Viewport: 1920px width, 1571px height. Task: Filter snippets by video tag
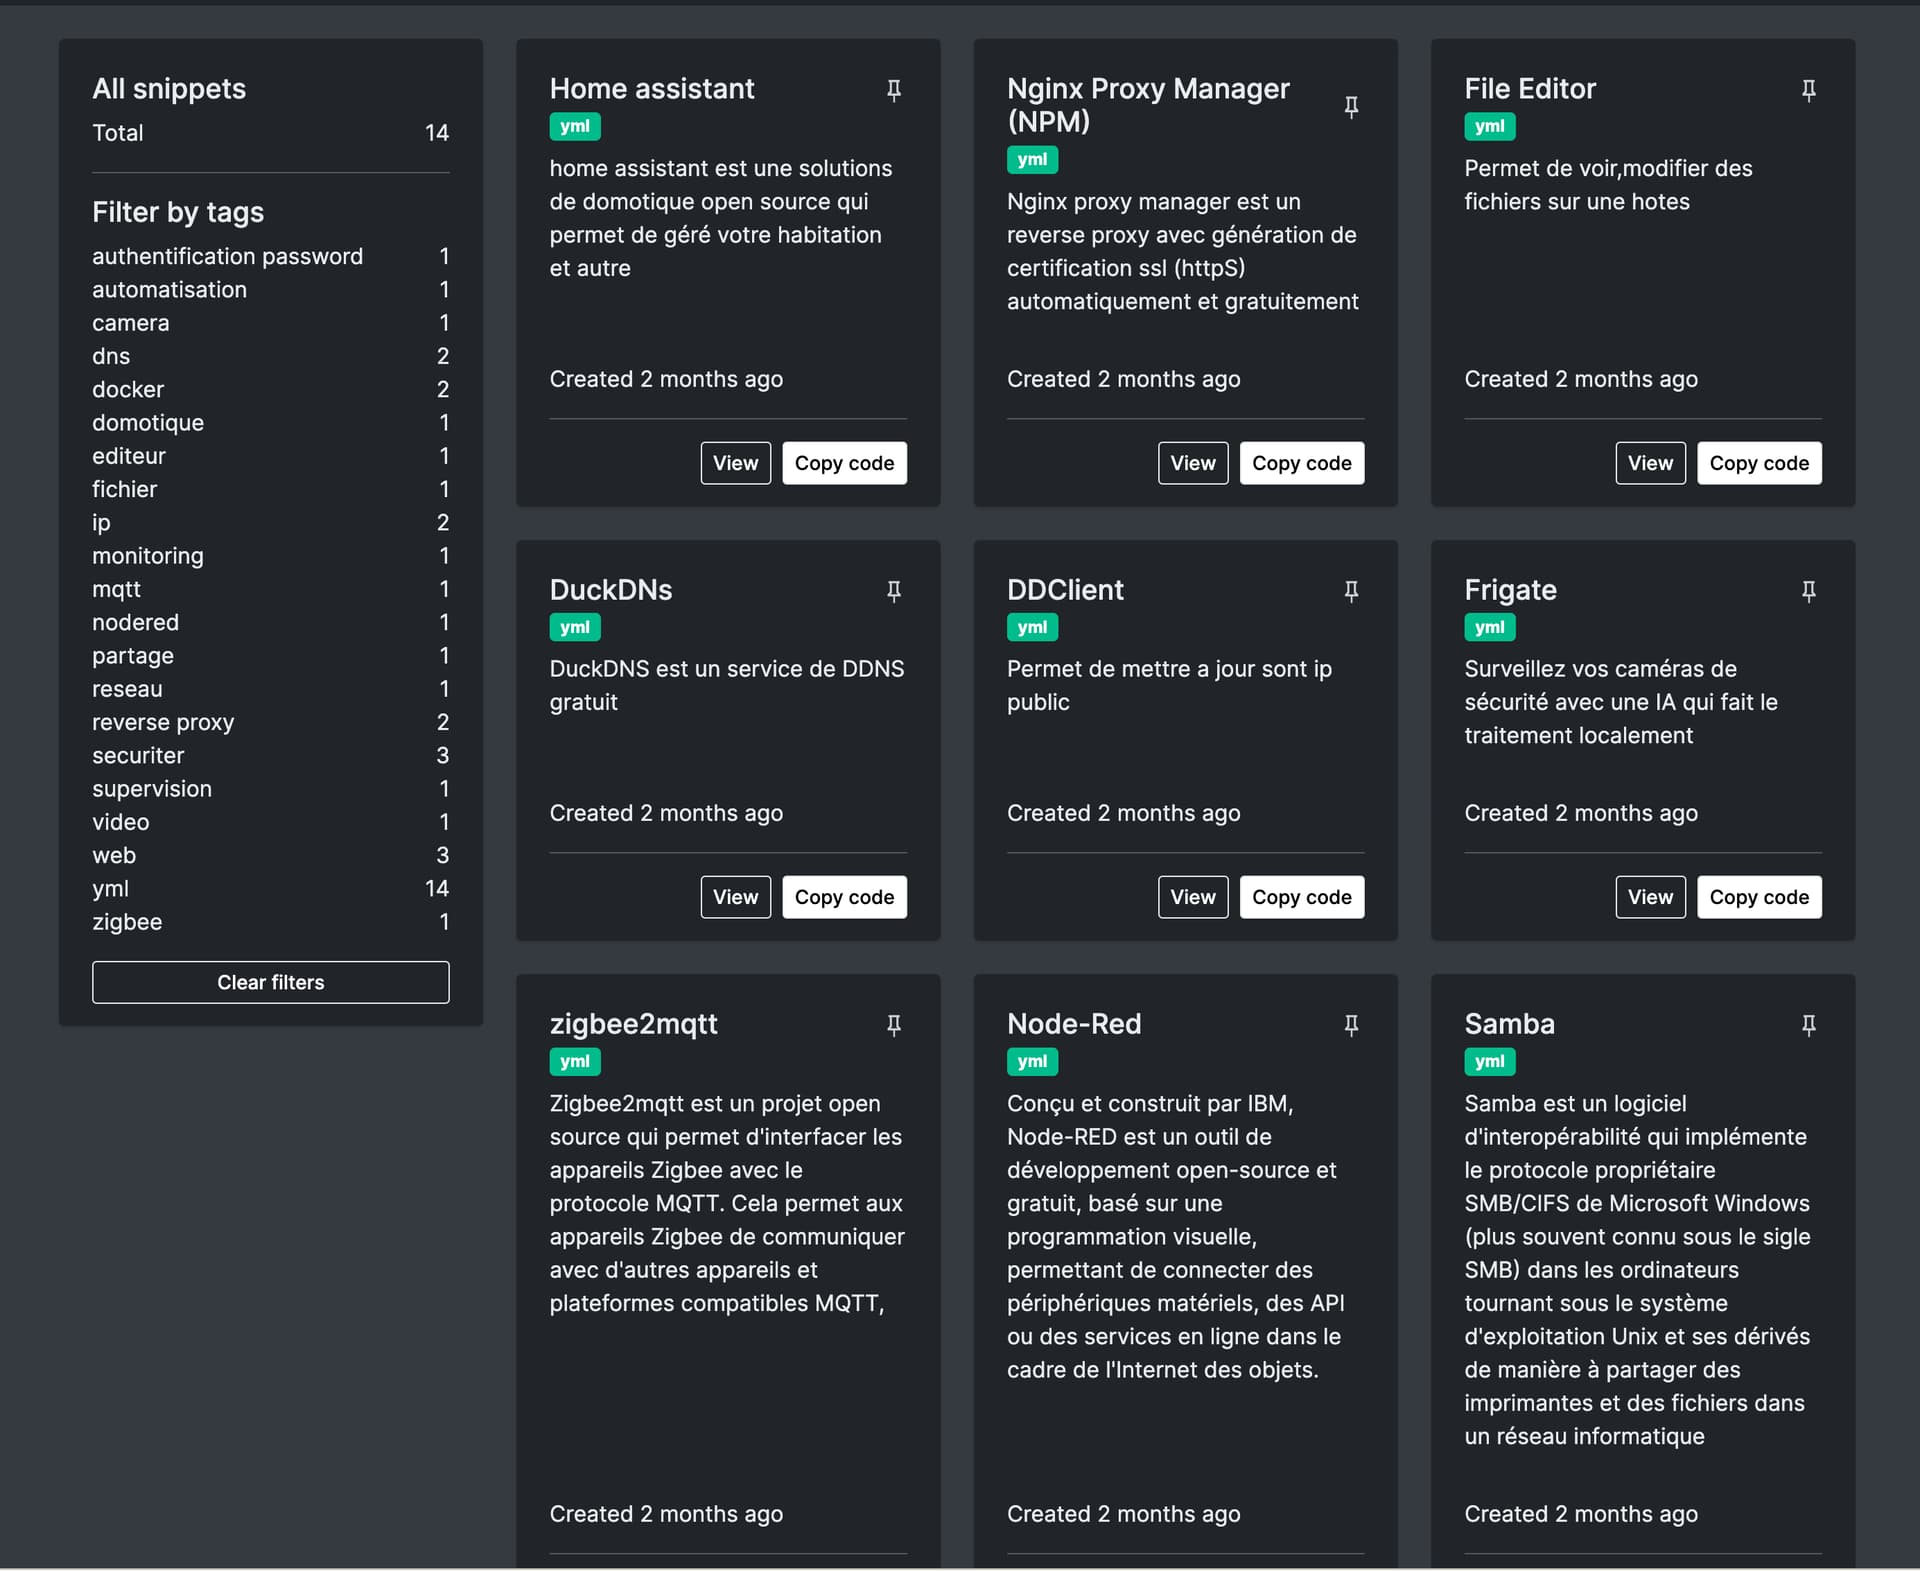(x=270, y=822)
